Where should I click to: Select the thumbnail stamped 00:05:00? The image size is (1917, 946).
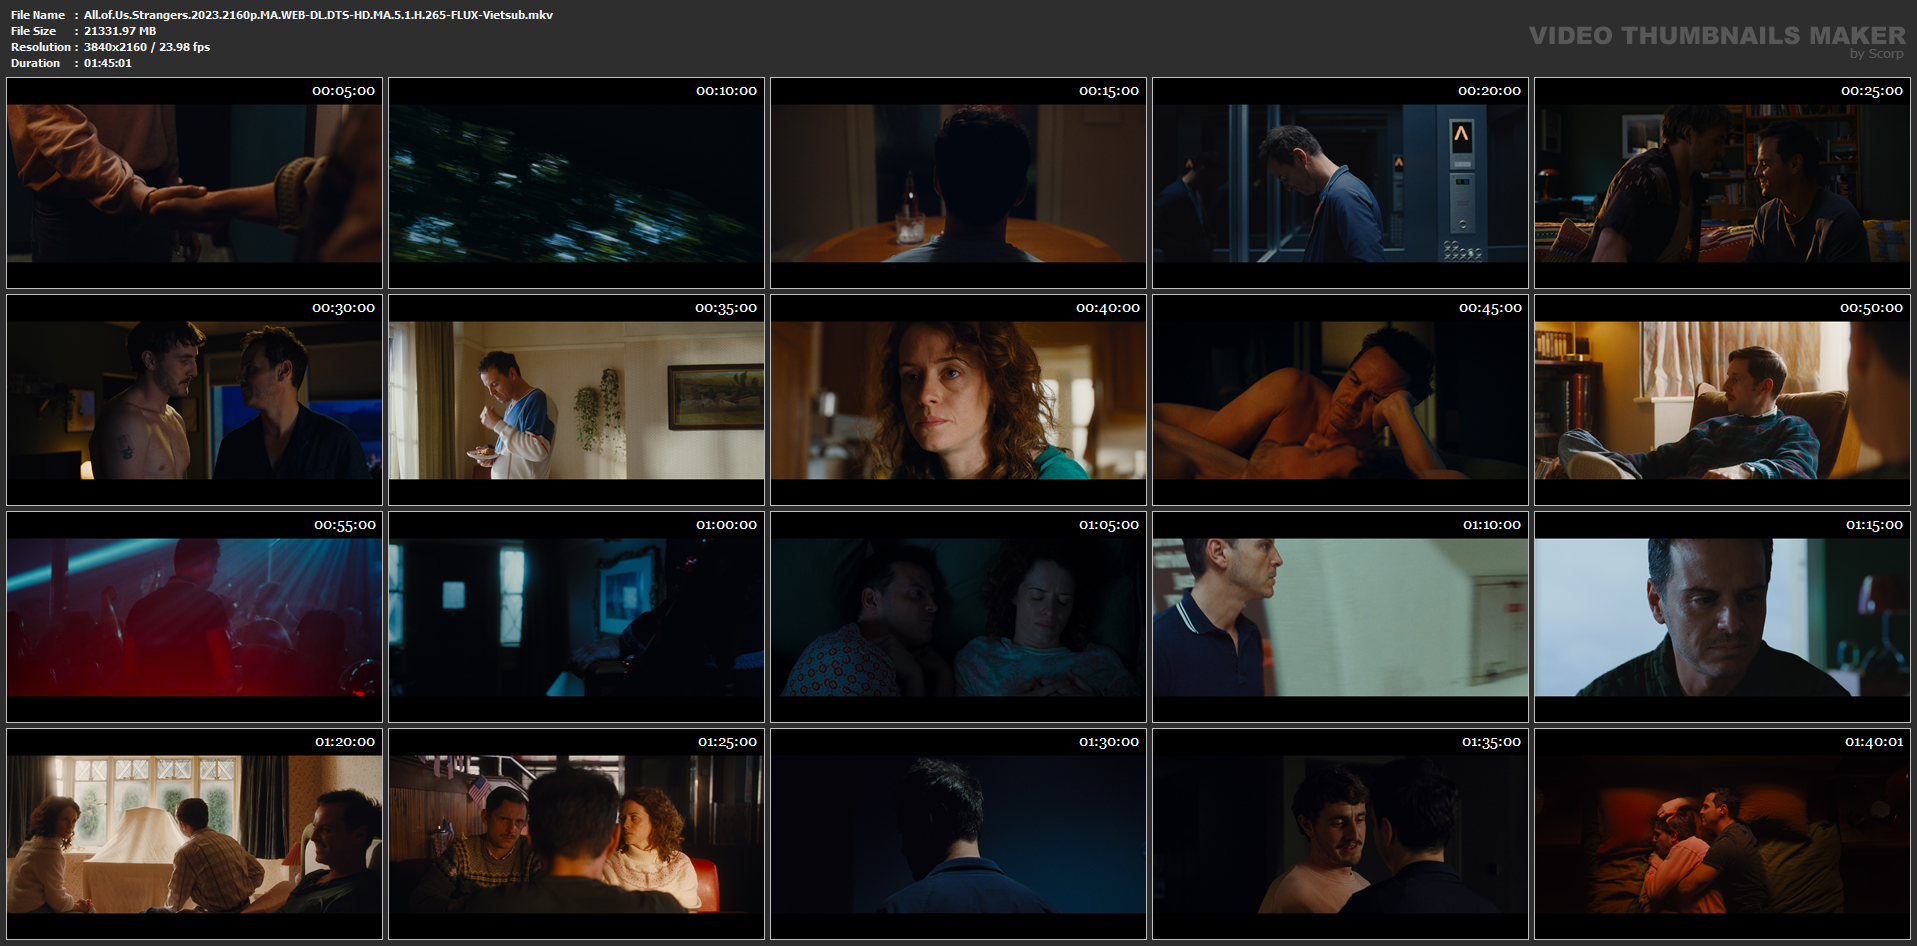click(x=194, y=183)
